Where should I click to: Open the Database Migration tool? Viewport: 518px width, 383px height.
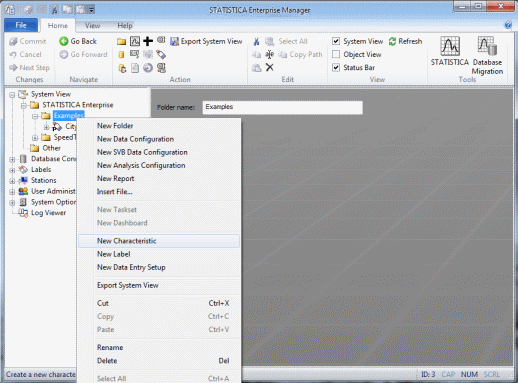487,55
